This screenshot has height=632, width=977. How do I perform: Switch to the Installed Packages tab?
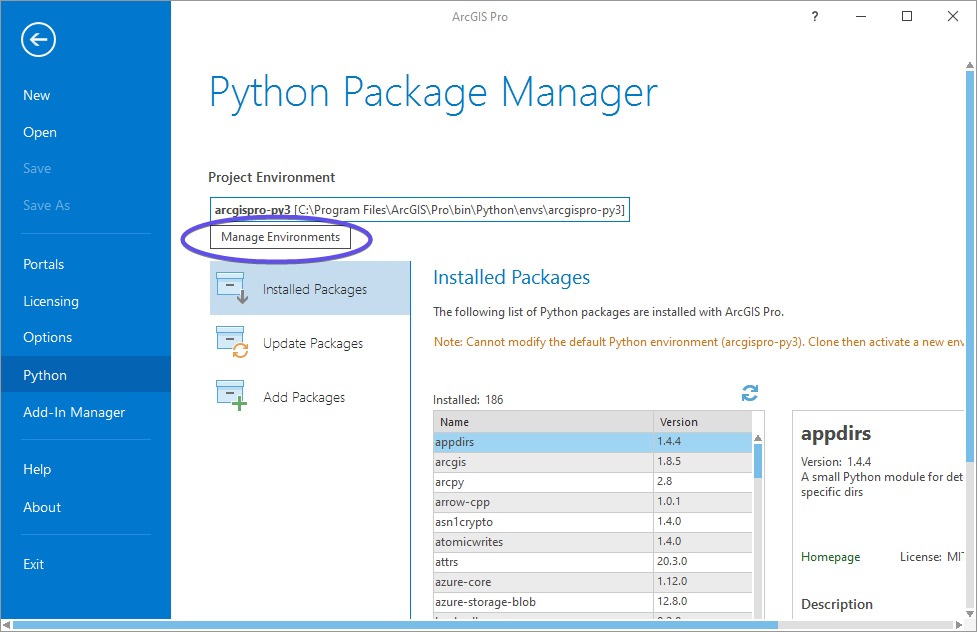click(x=310, y=289)
